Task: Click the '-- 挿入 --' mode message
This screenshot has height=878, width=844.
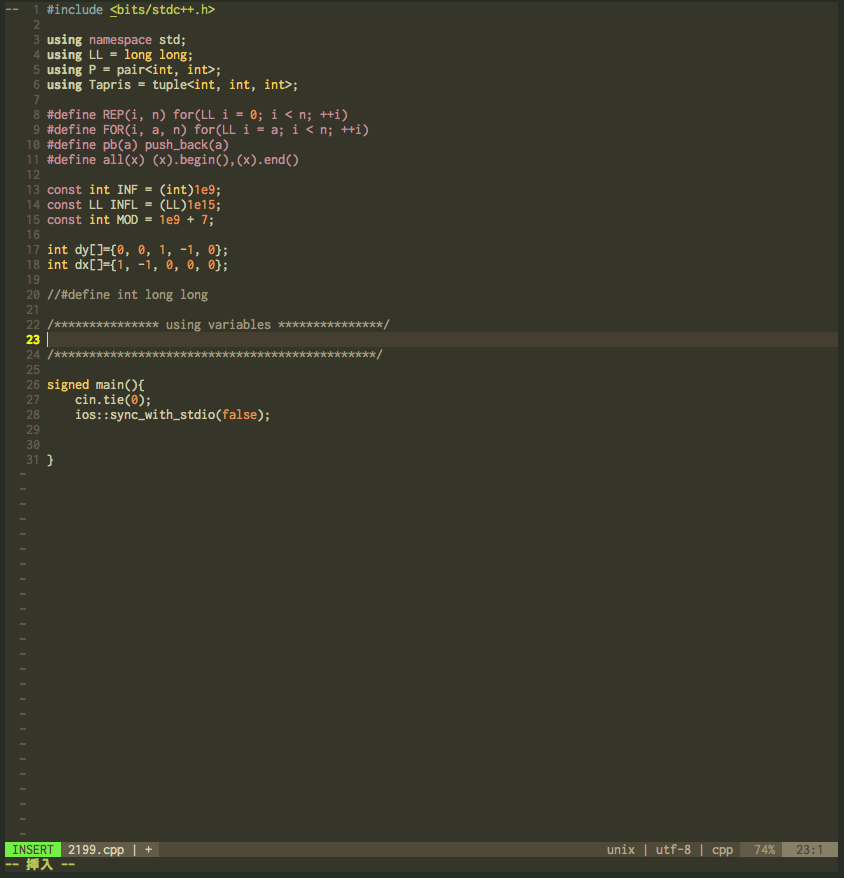Action: pos(40,865)
